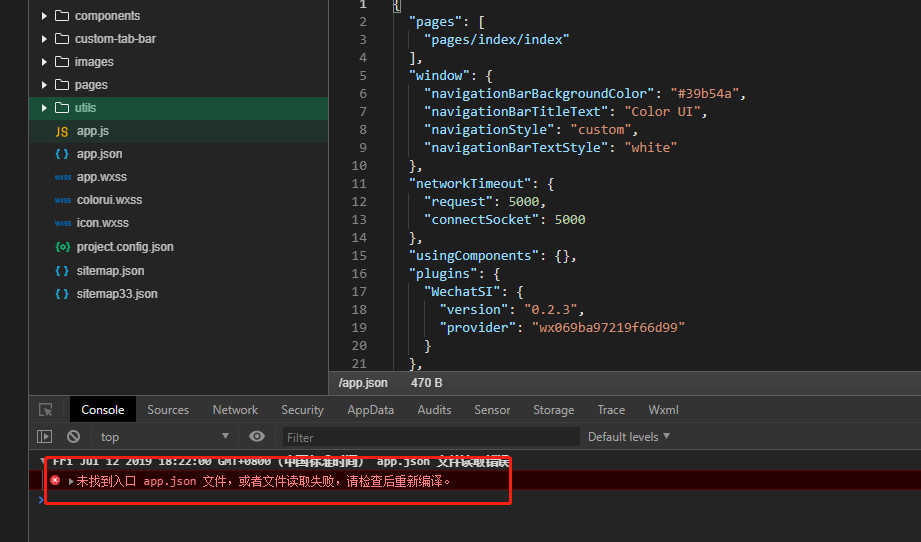
Task: Open the custom-tab-bar folder
Action: coord(115,39)
